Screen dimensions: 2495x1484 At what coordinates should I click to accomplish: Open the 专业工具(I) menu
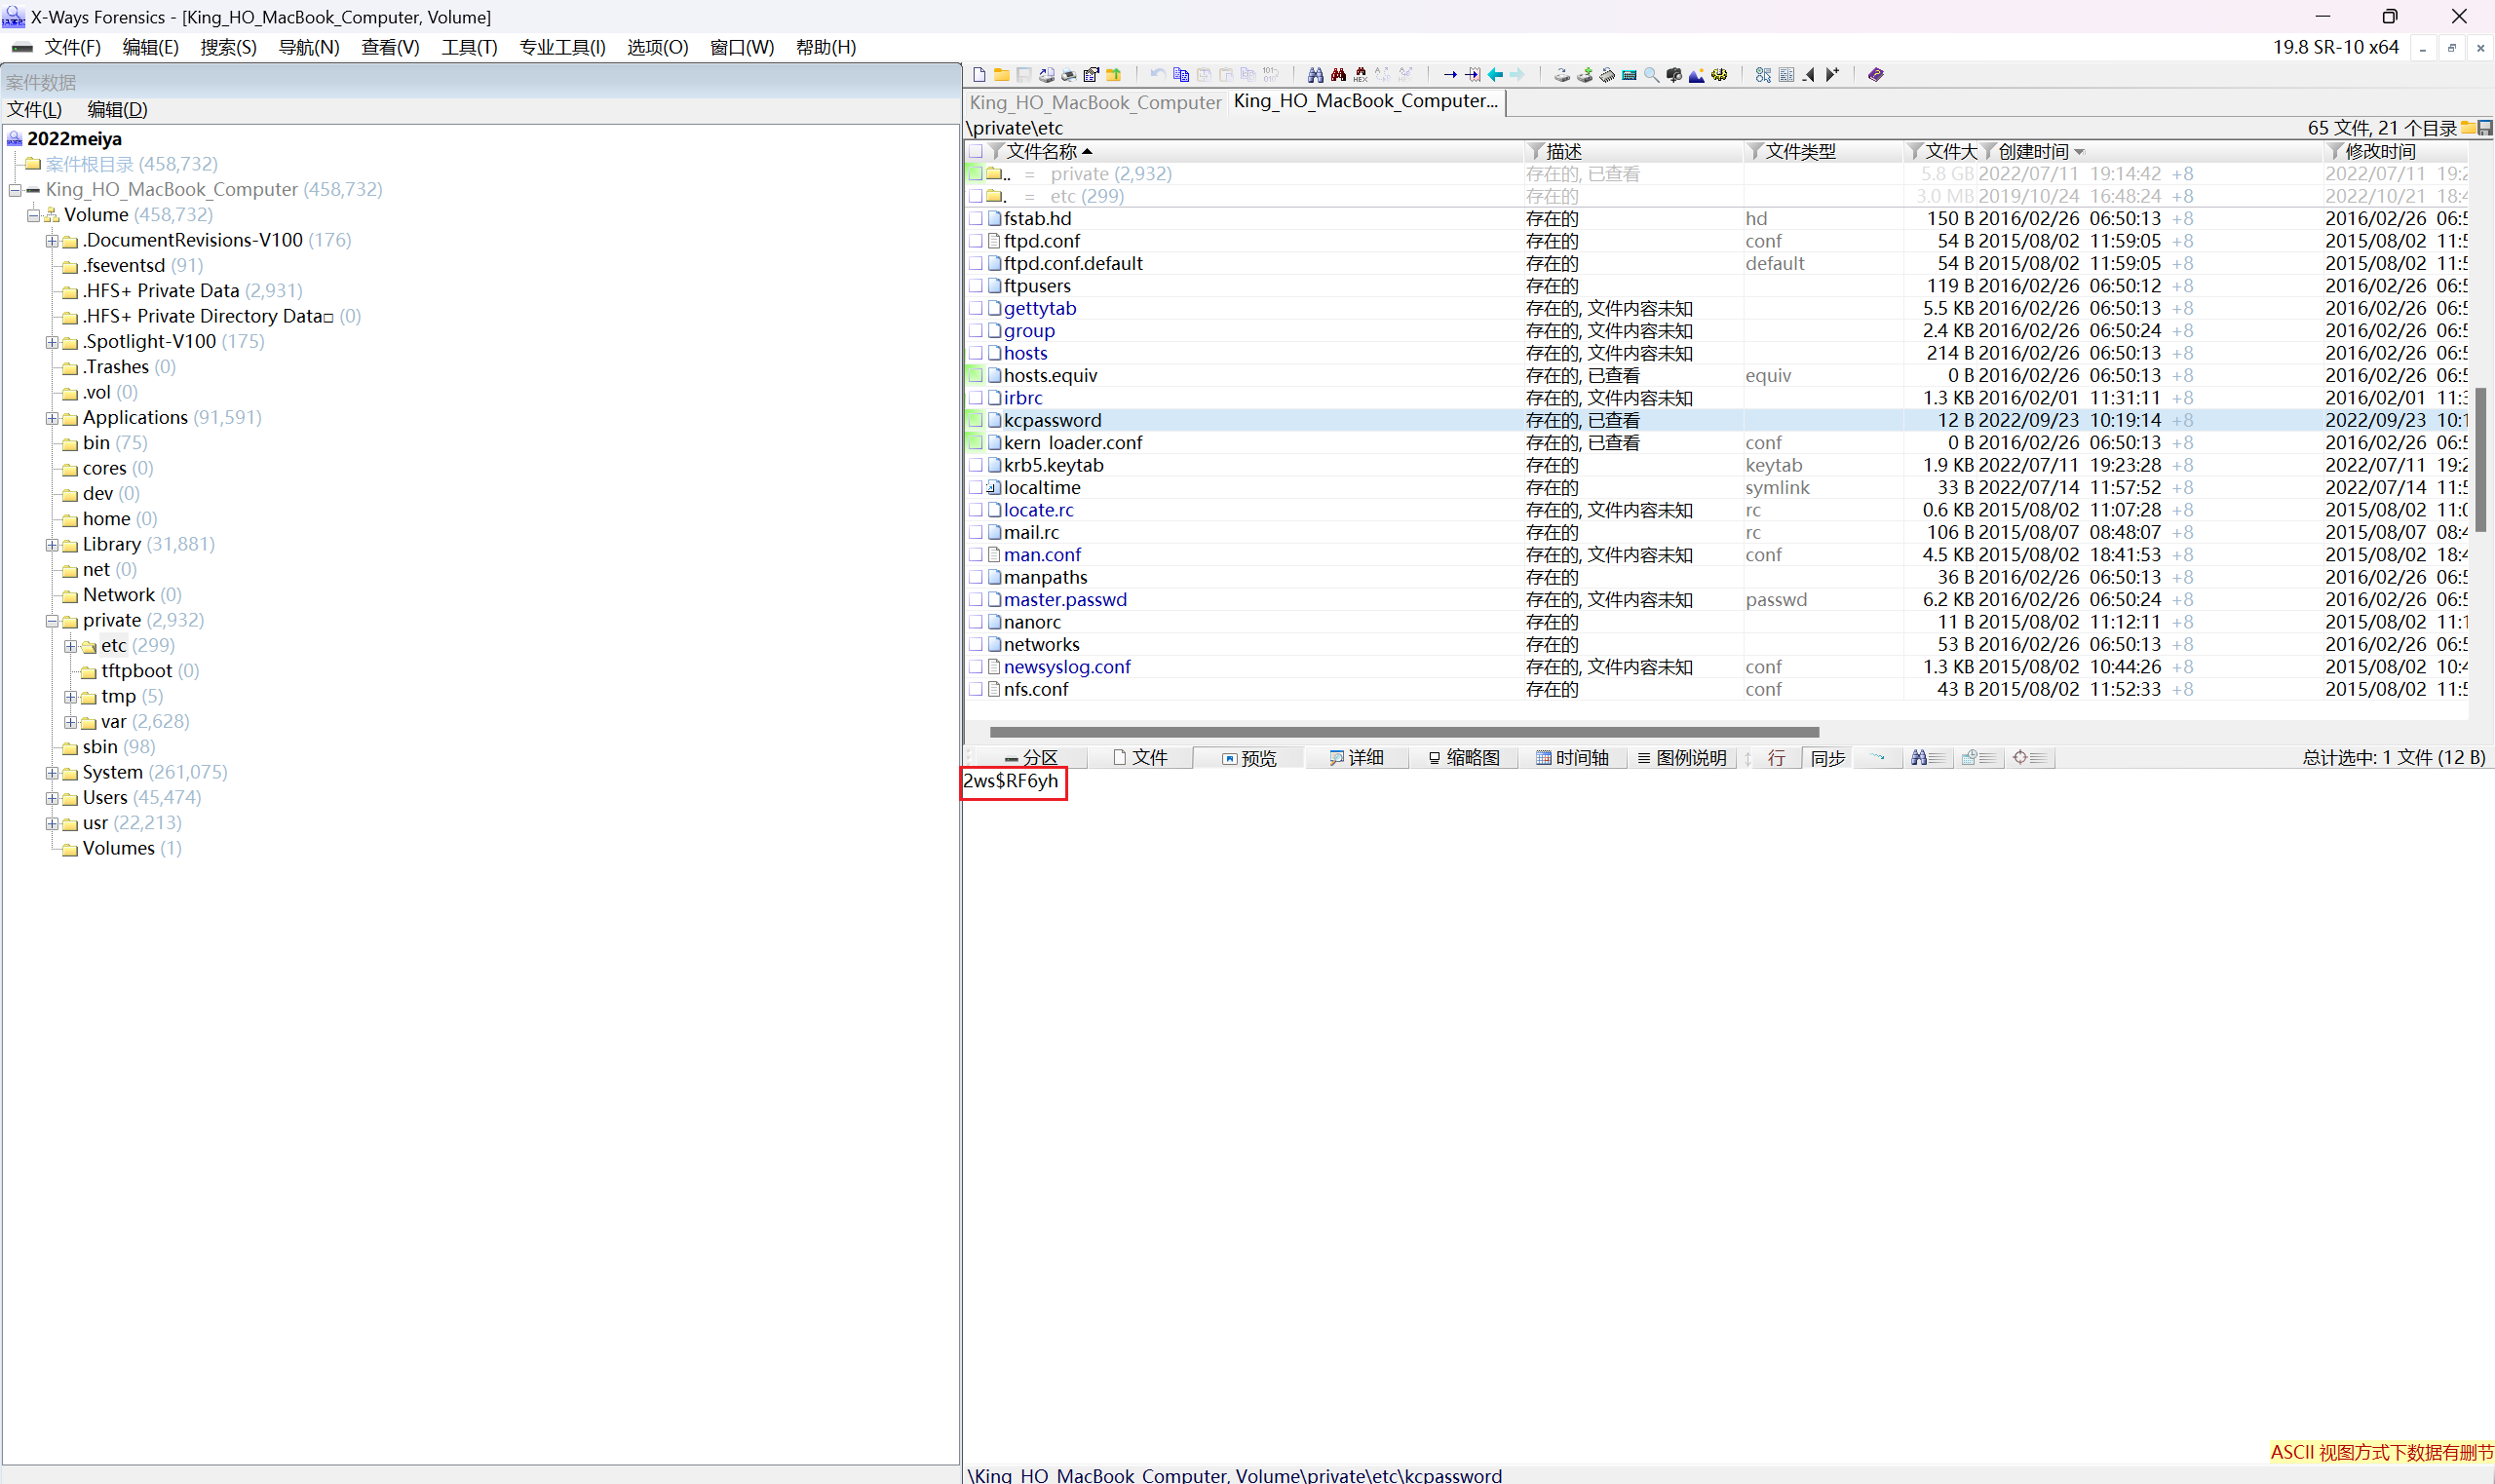(x=562, y=47)
